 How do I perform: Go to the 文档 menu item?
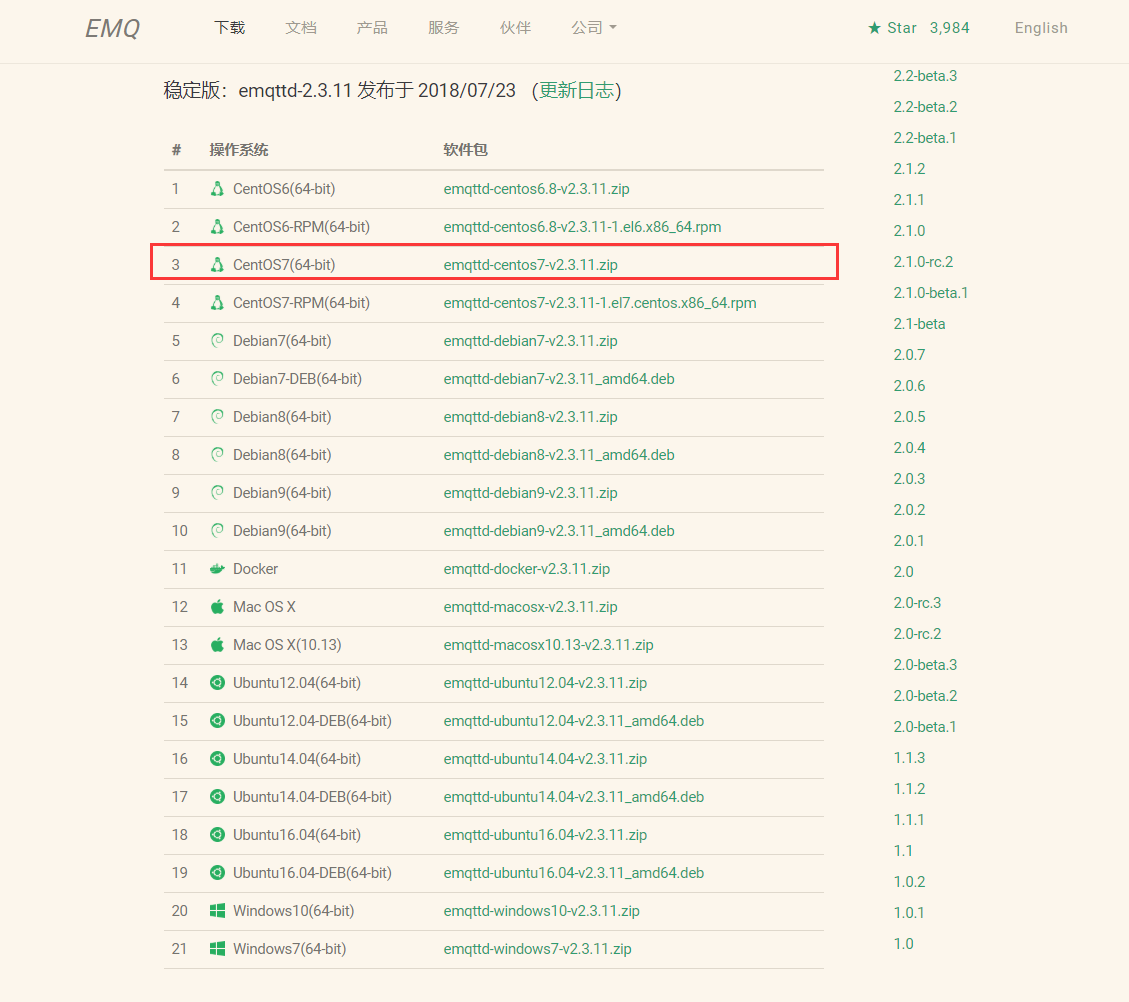pos(301,28)
